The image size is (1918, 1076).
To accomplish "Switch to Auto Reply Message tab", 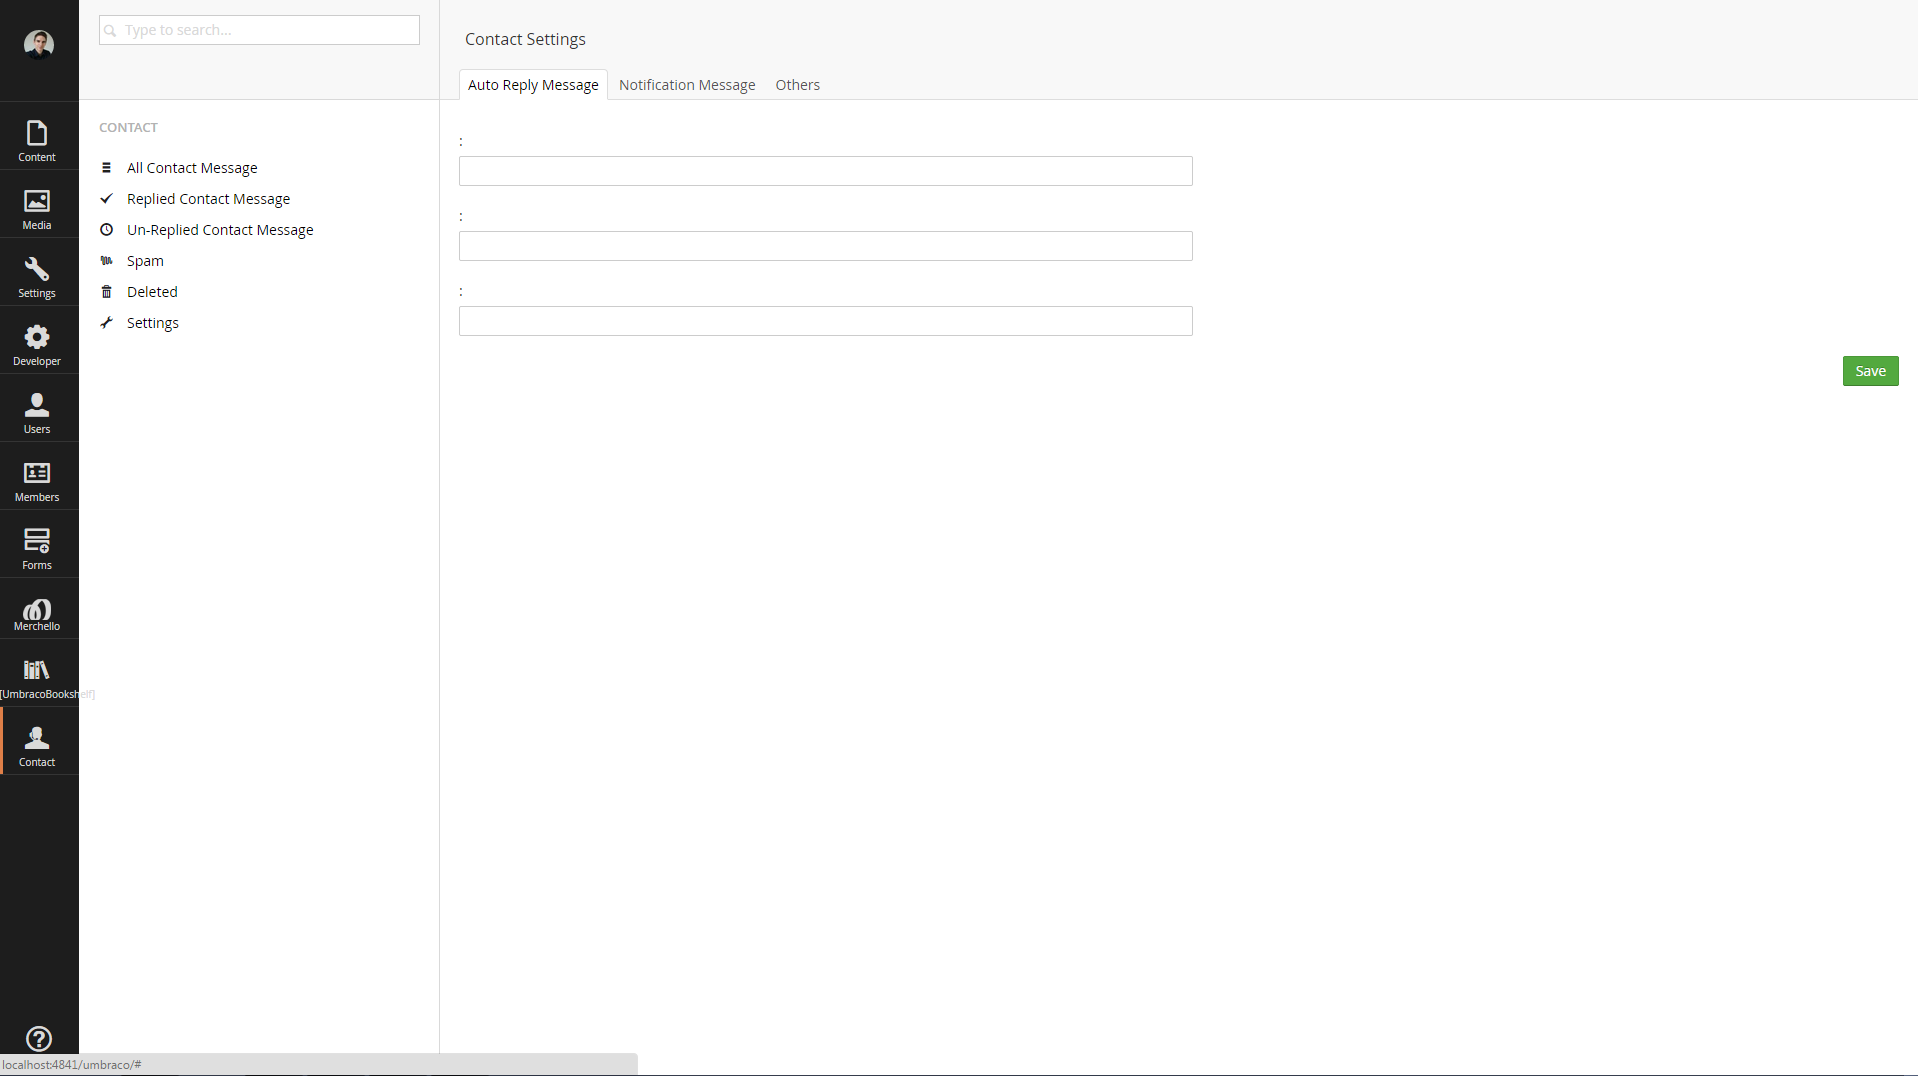I will (533, 85).
